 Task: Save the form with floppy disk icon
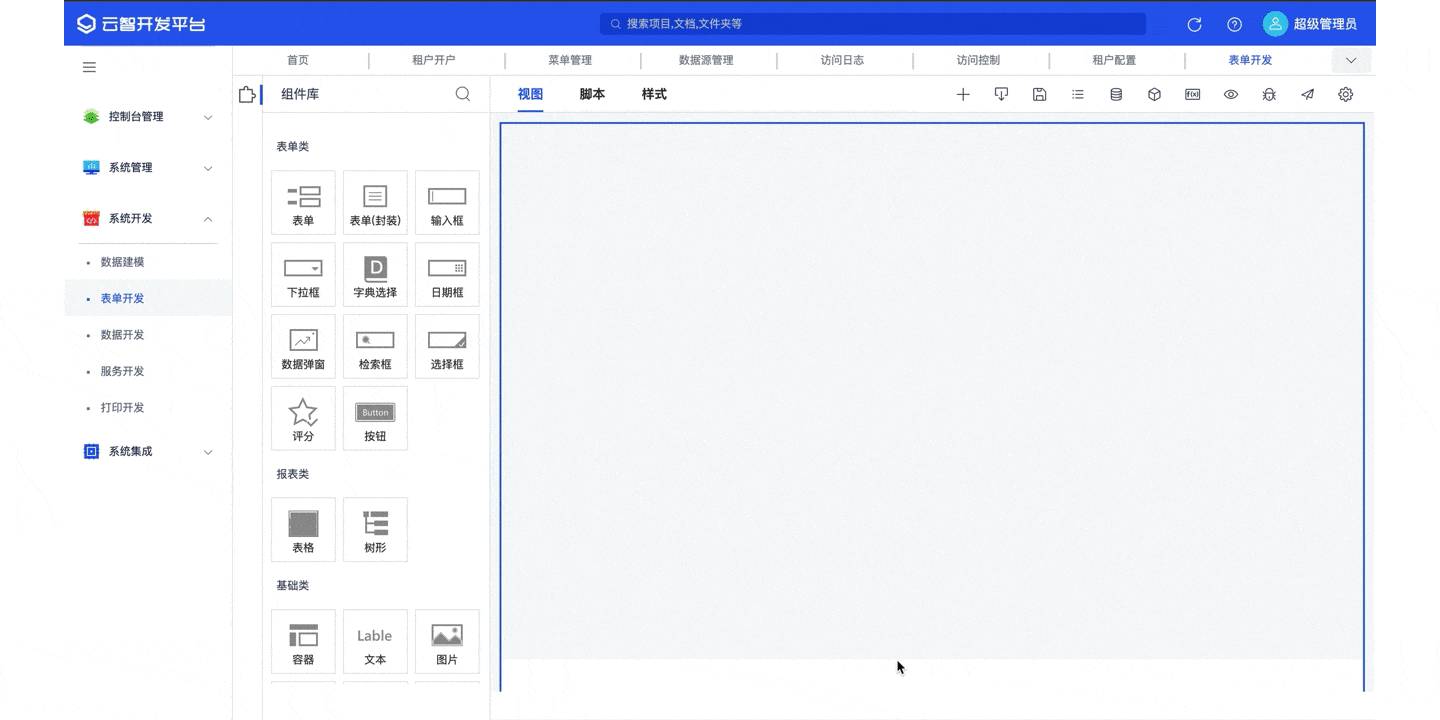tap(1040, 94)
